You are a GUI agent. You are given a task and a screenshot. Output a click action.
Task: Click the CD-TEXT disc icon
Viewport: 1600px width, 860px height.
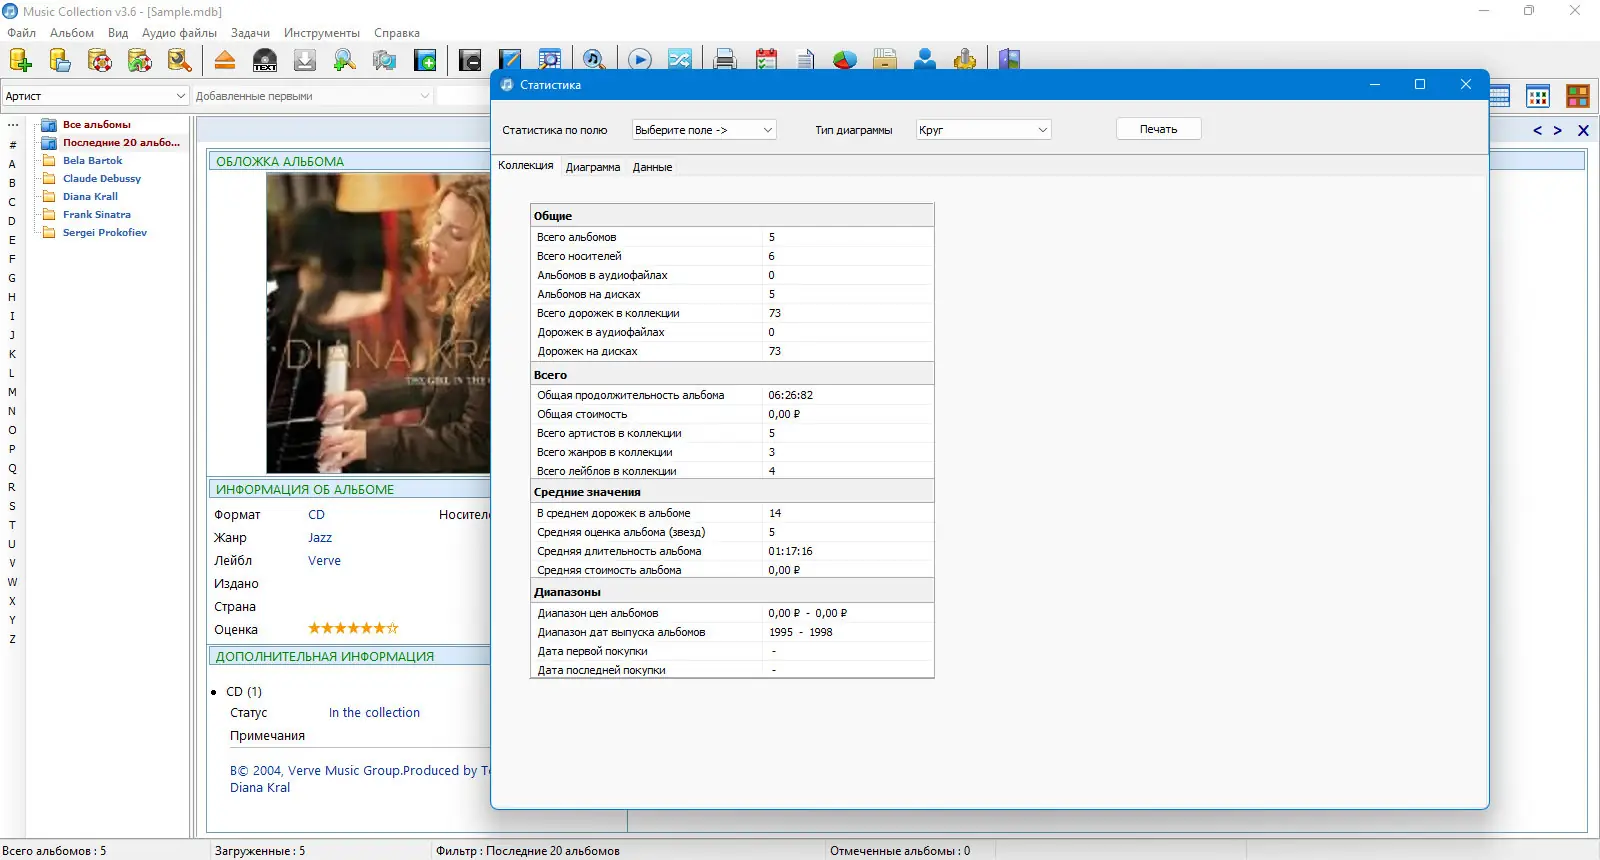click(x=265, y=60)
